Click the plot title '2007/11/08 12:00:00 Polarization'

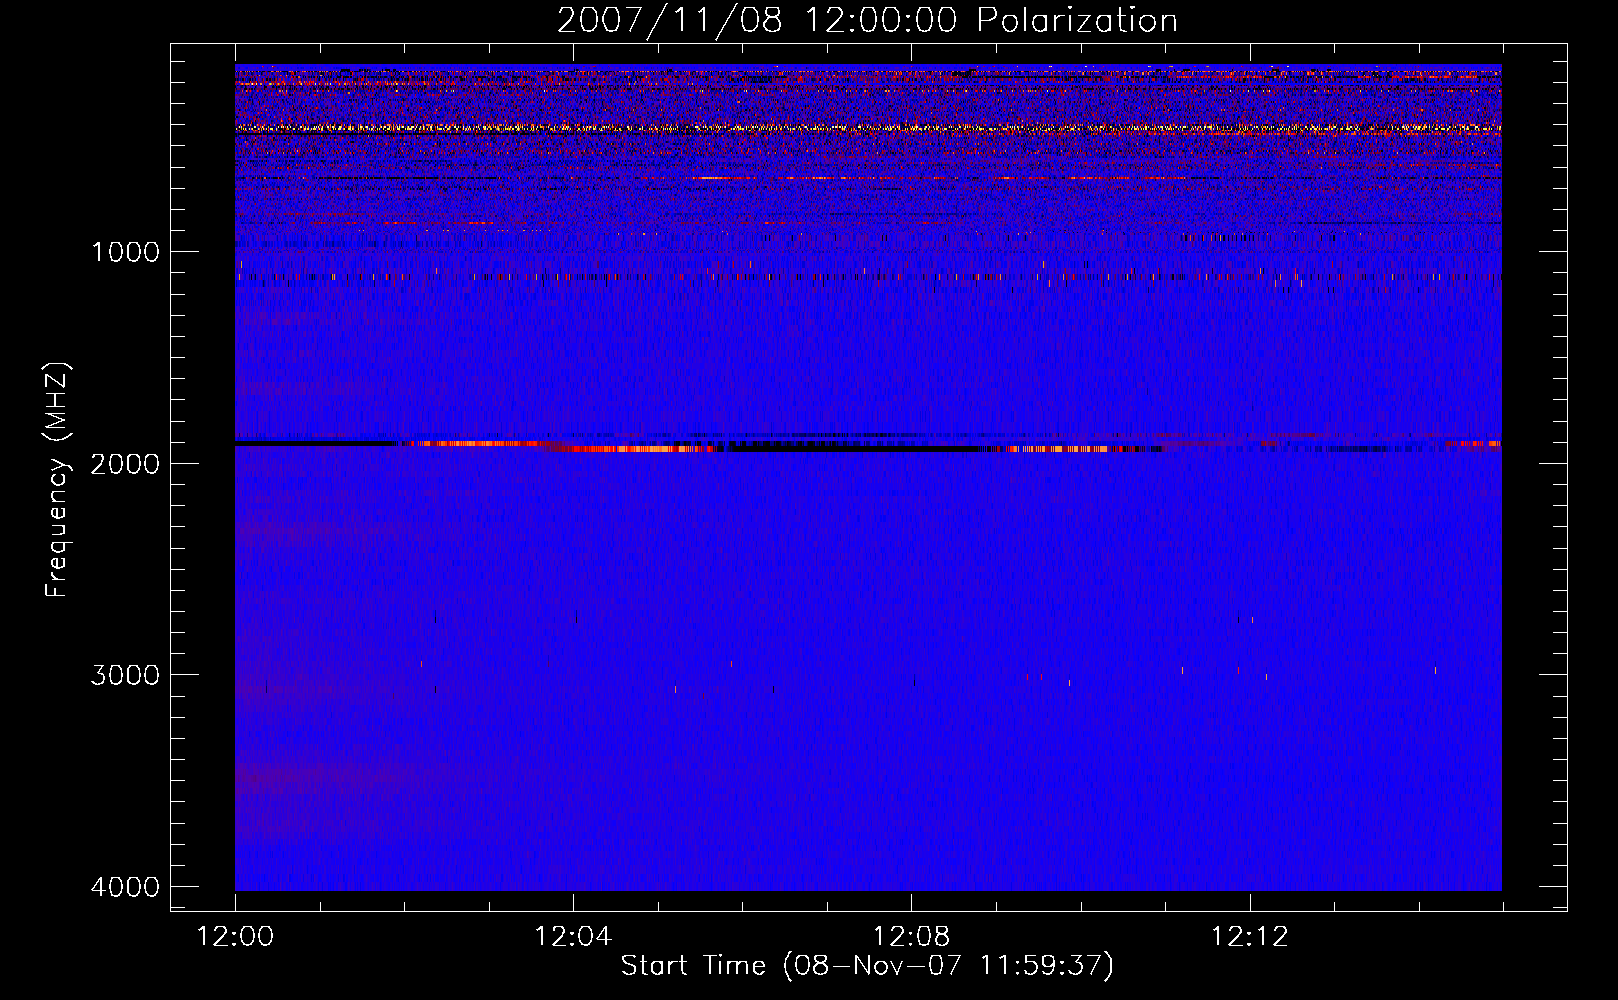coord(867,20)
